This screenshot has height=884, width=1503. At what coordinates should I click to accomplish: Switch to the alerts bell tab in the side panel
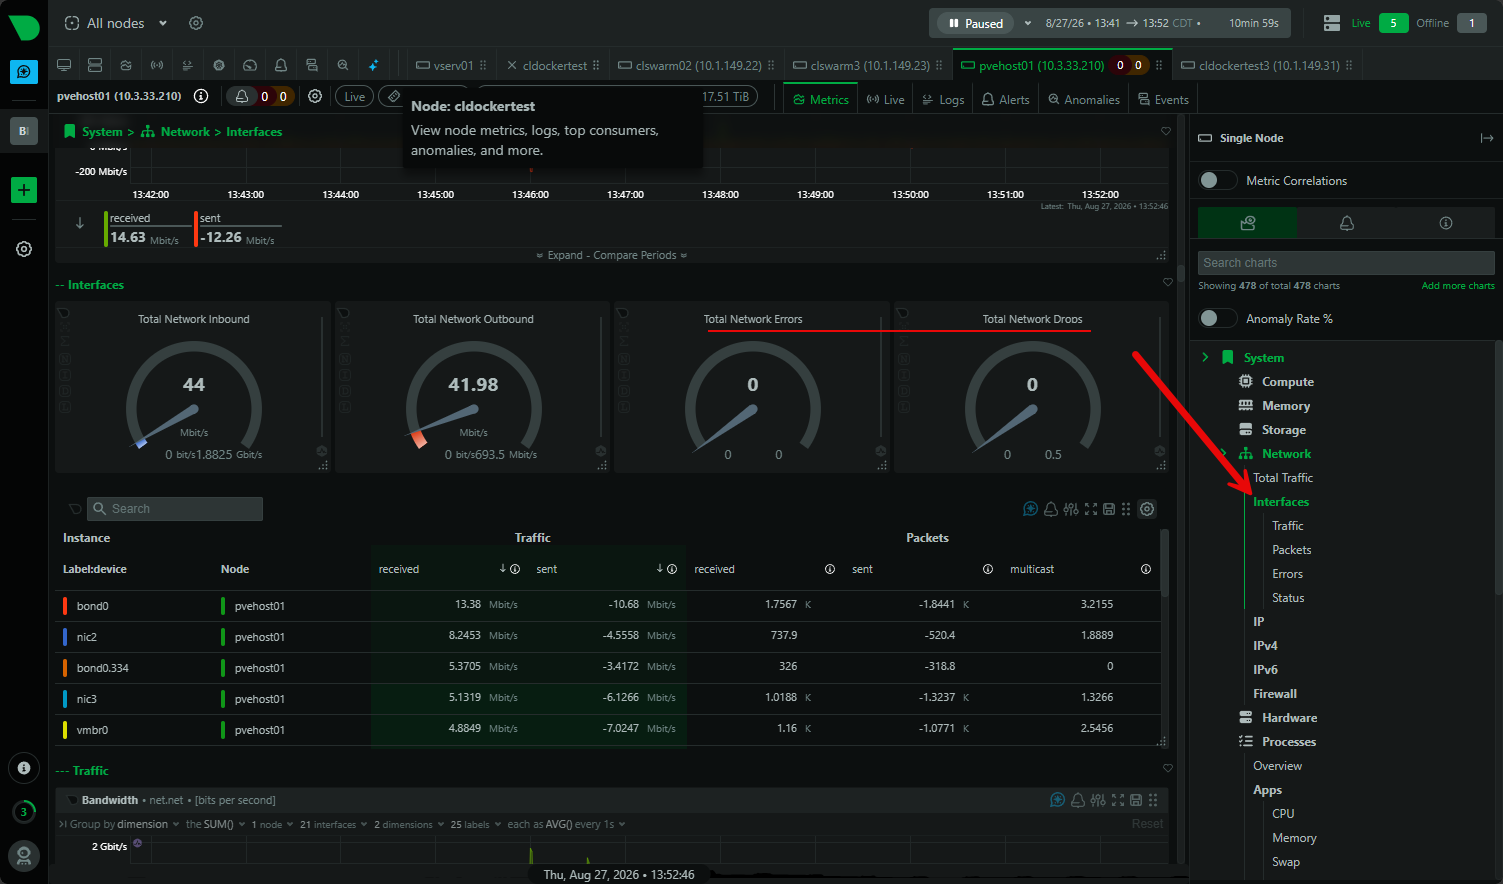(1347, 223)
